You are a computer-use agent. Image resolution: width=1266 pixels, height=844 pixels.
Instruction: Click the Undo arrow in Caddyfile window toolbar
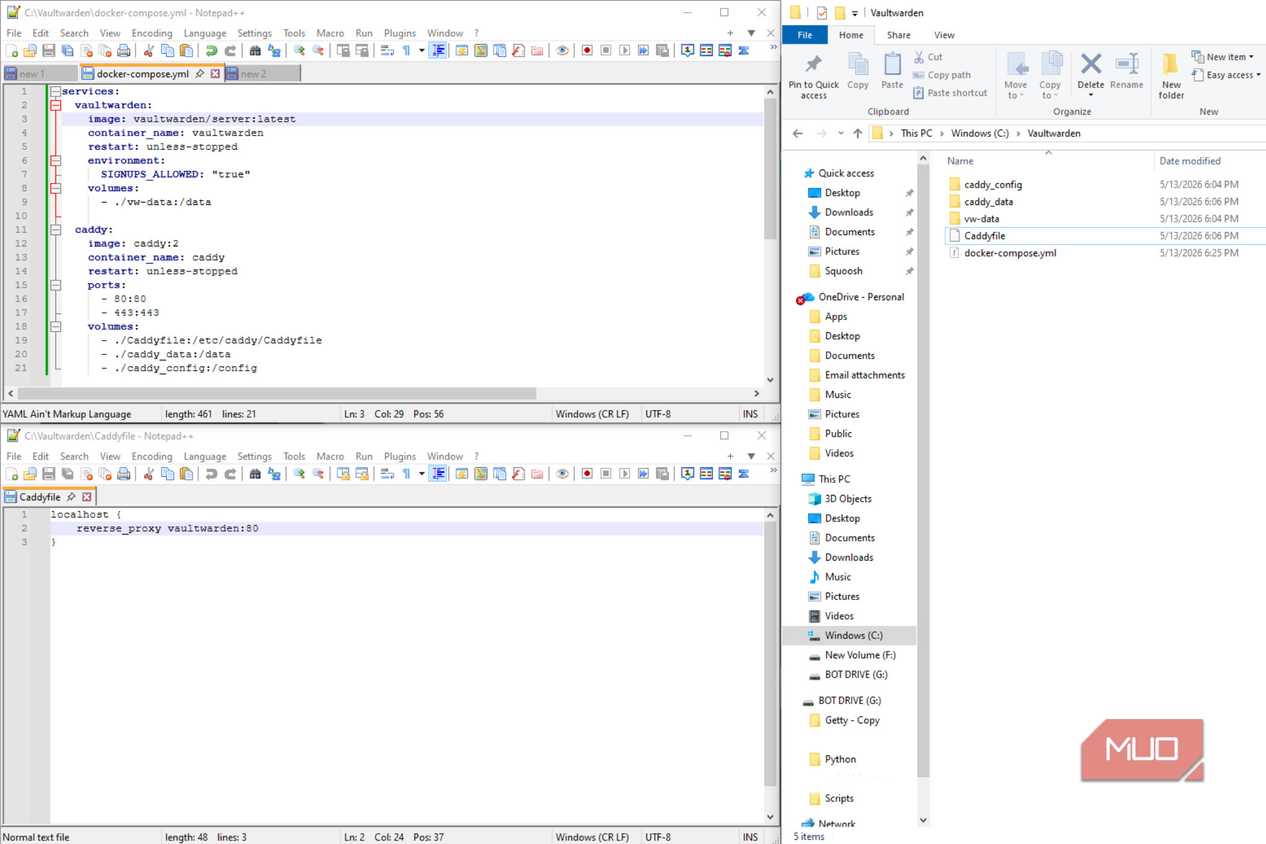tap(211, 474)
